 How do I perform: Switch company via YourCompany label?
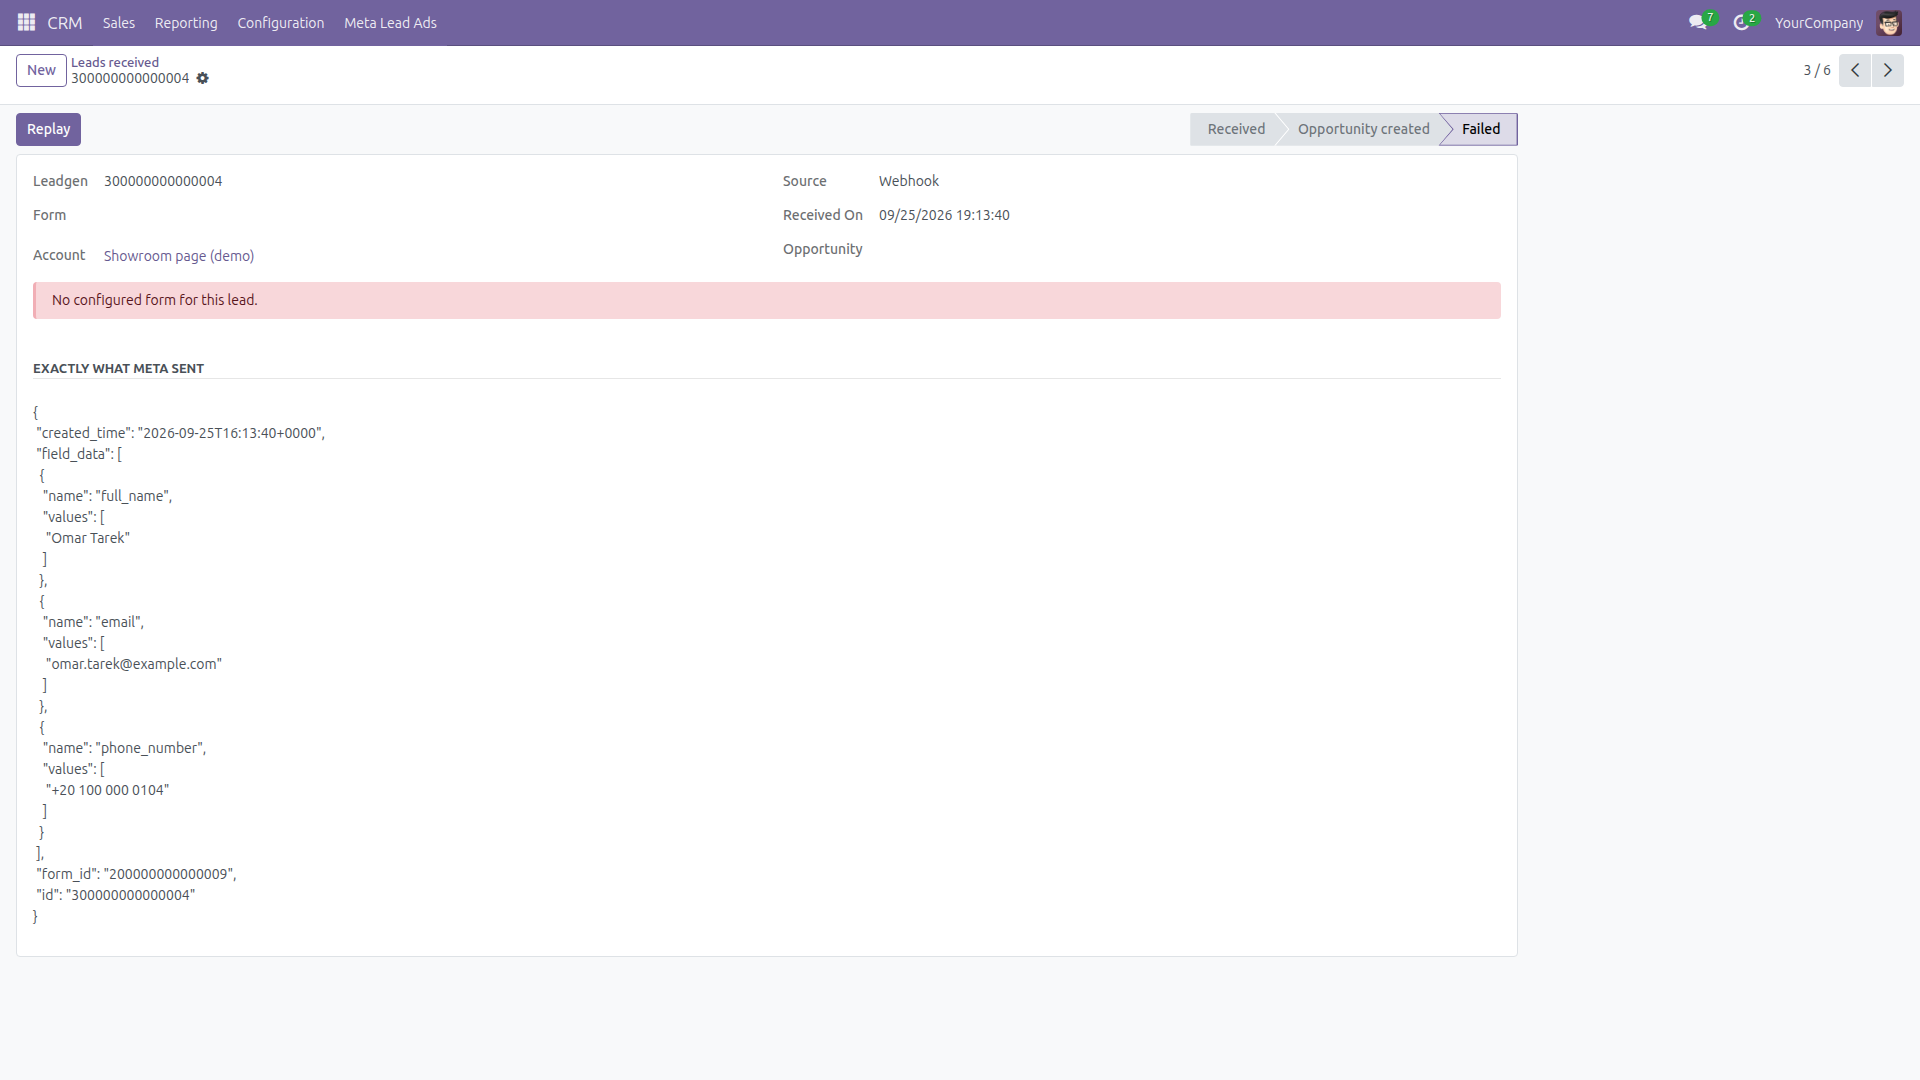pos(1819,22)
